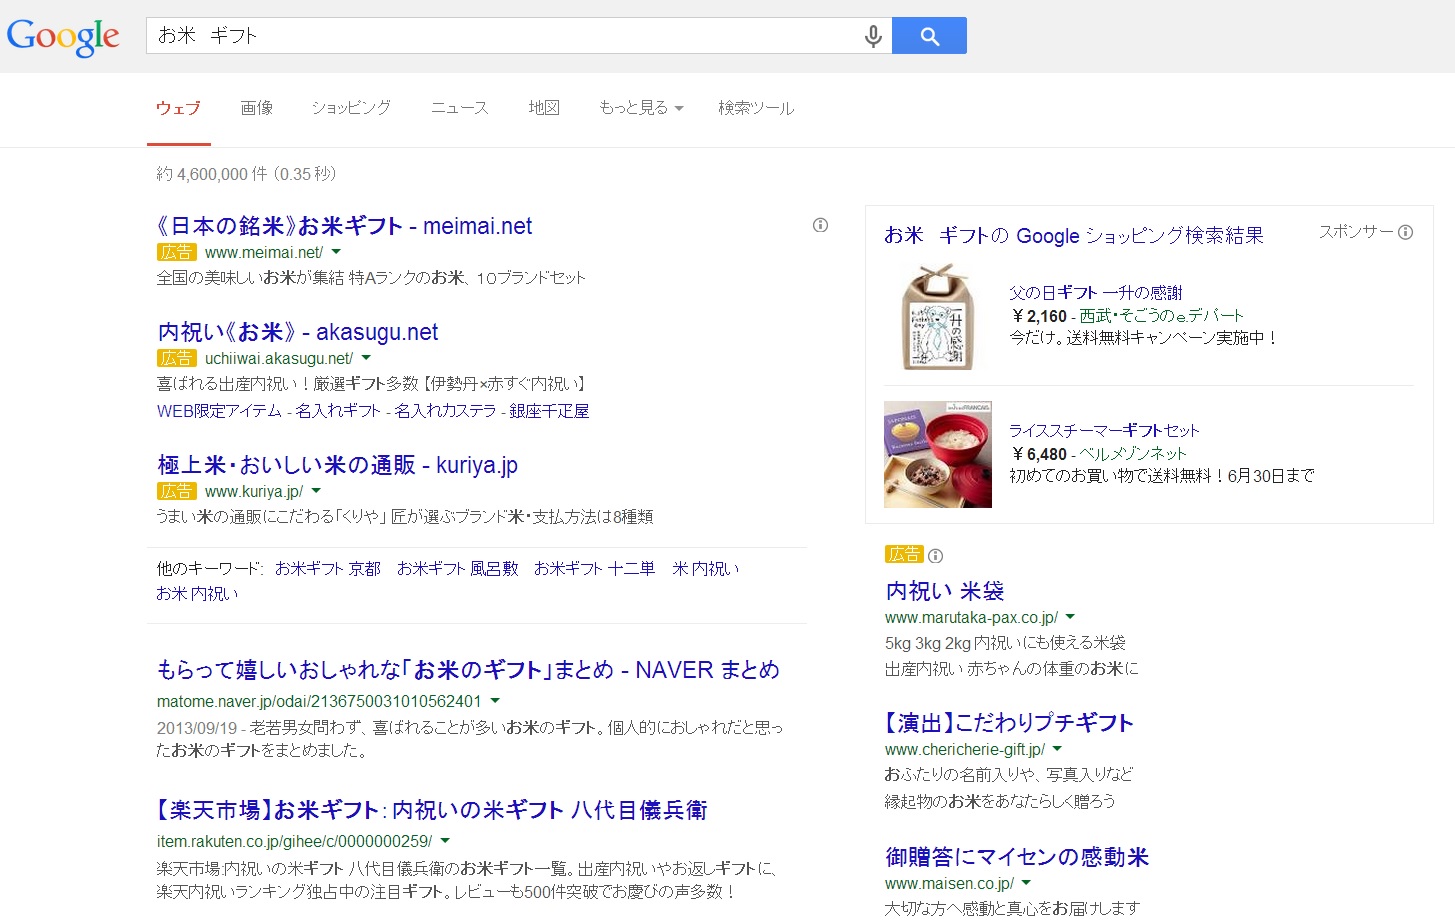
Task: Switch to the ショッピング tab
Action: click(x=351, y=108)
